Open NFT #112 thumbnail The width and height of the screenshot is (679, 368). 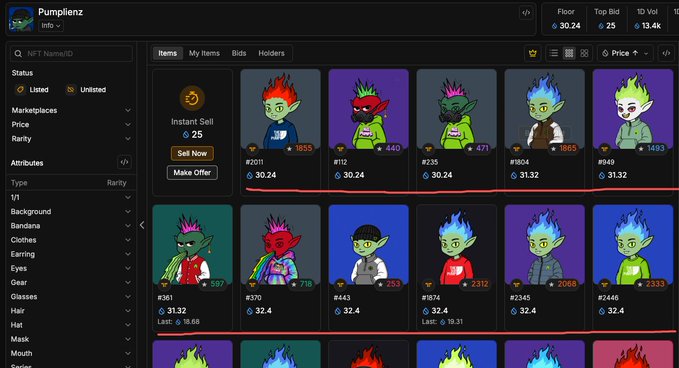click(369, 109)
